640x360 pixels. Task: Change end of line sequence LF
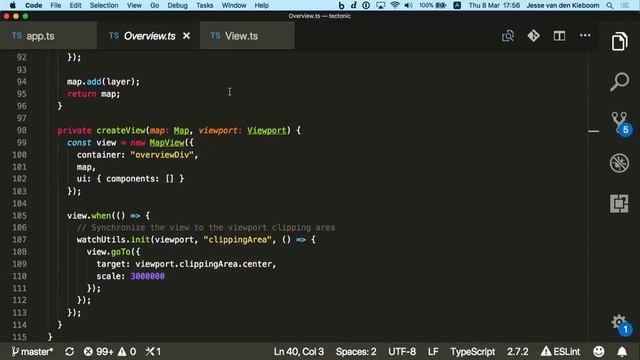point(433,351)
